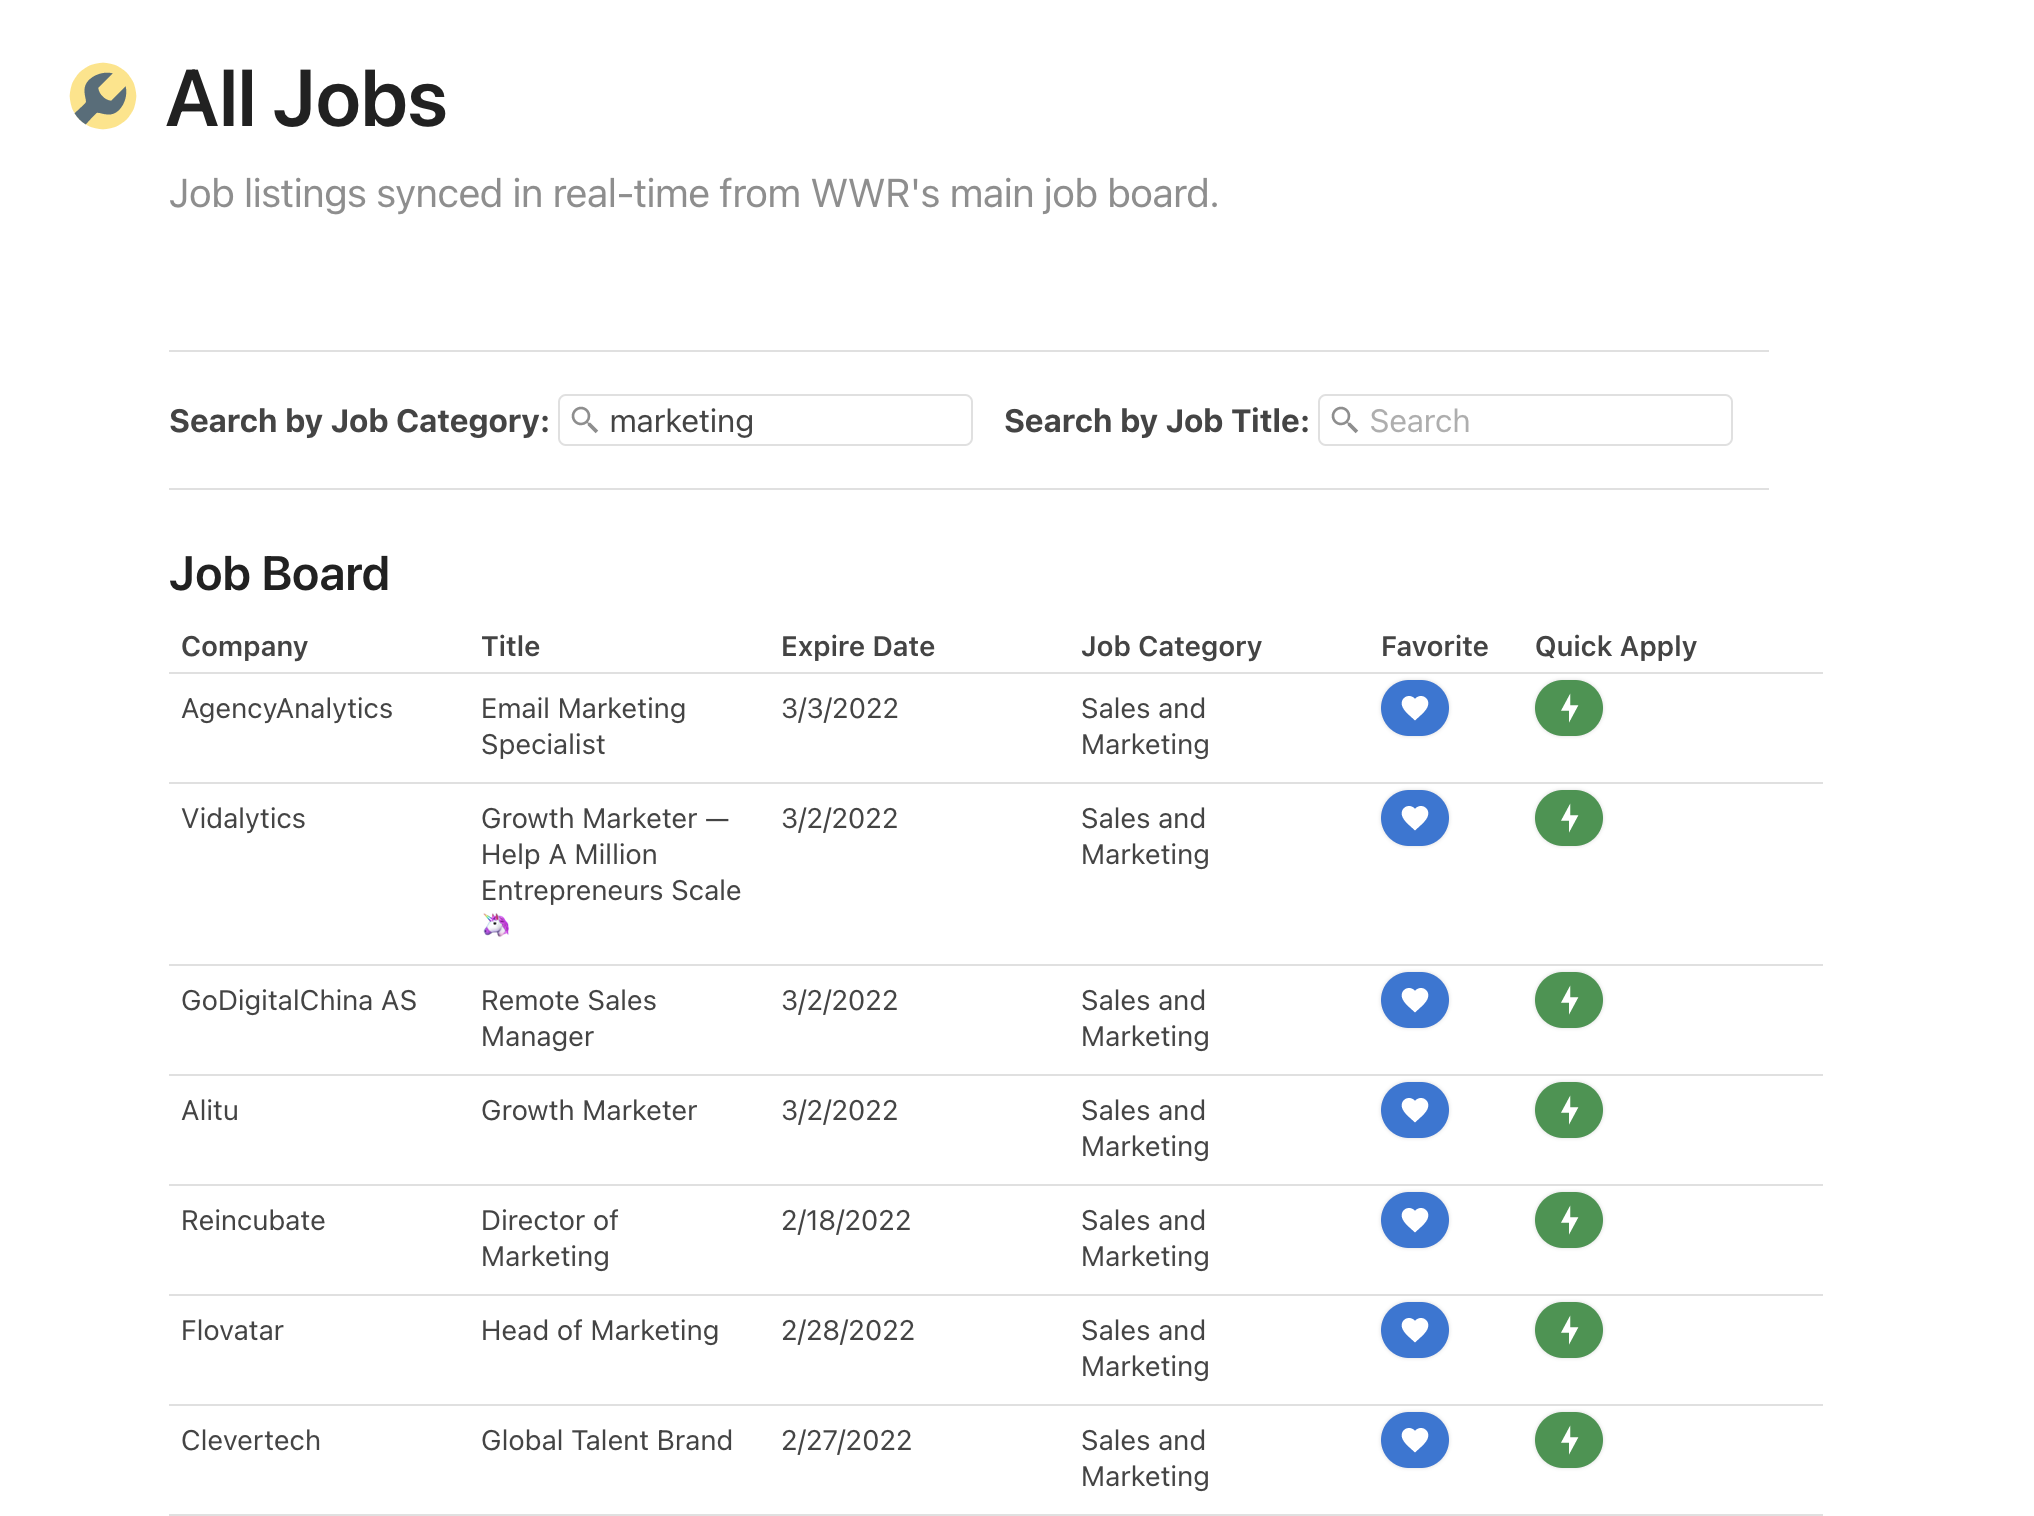Screen dimensions: 2034x1516
Task: Quick apply to Alitu's Growth Marketer position
Action: pyautogui.click(x=1567, y=1110)
